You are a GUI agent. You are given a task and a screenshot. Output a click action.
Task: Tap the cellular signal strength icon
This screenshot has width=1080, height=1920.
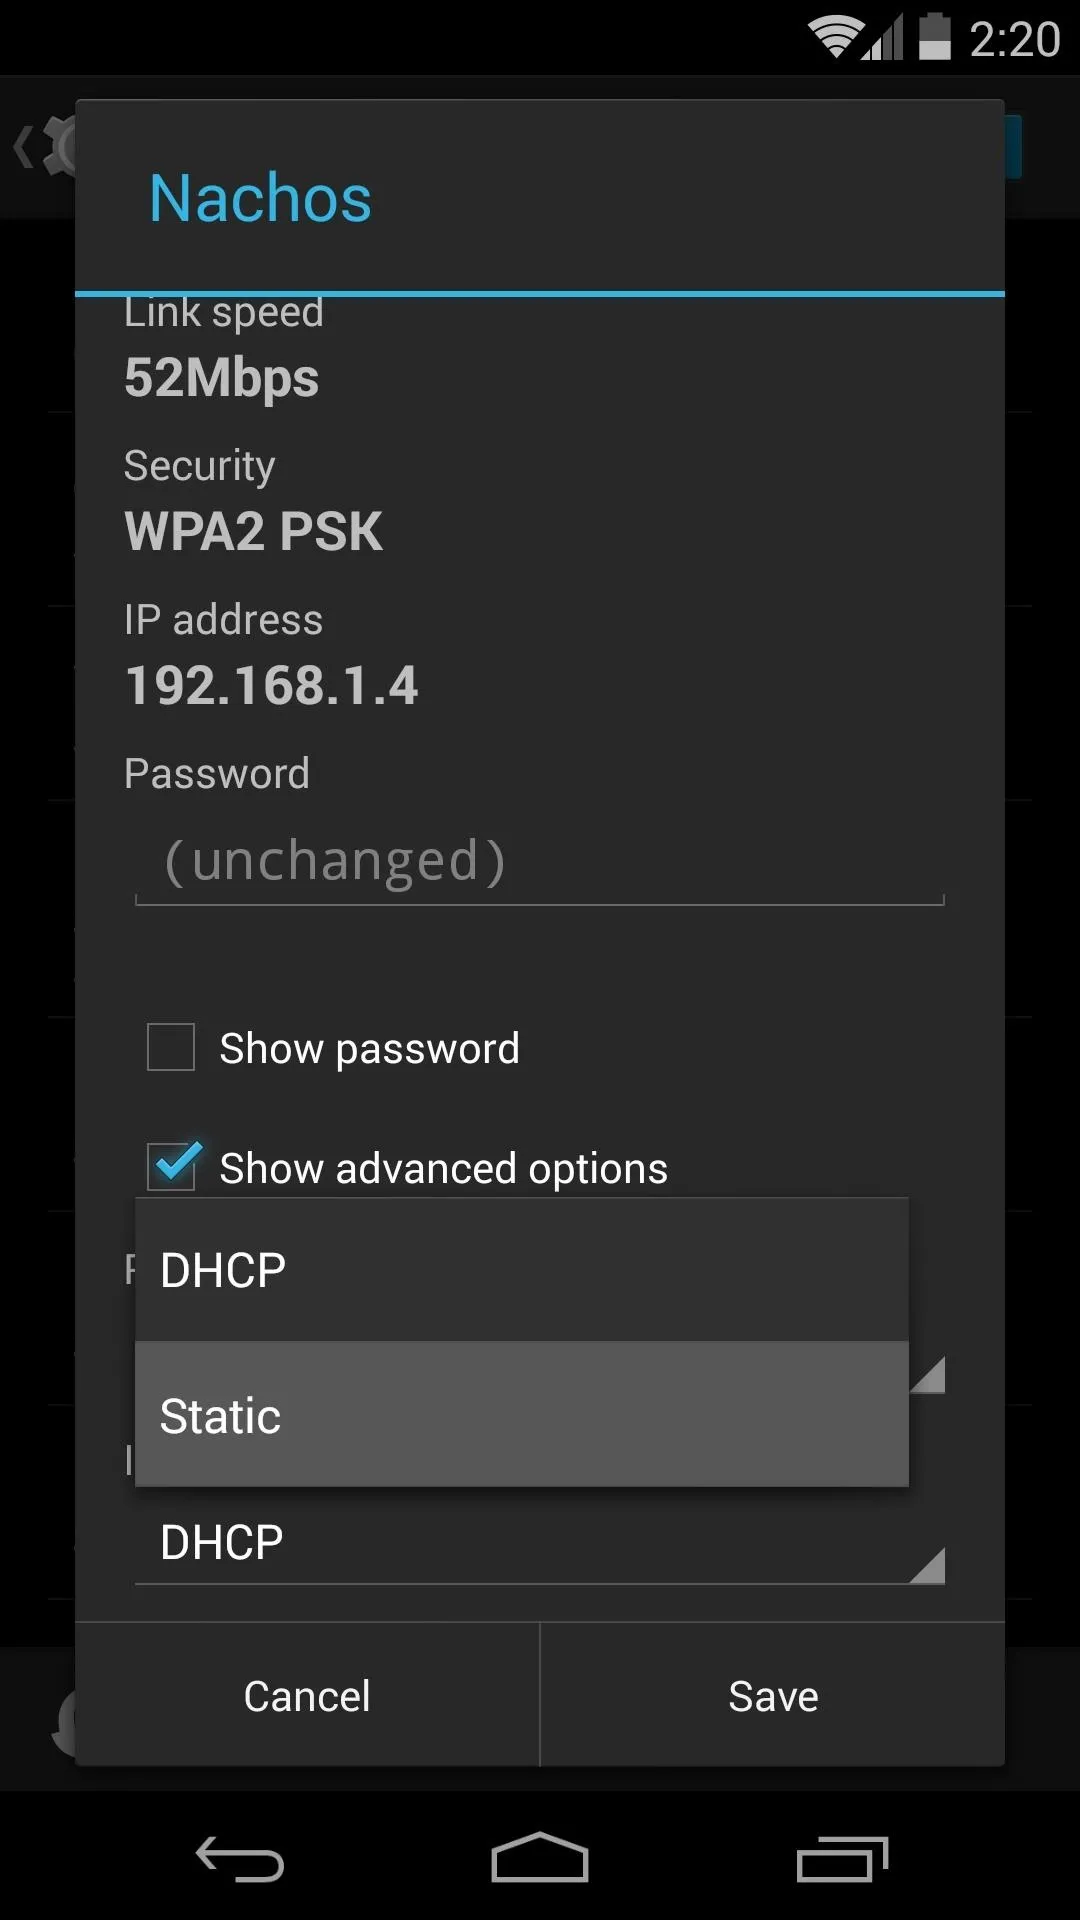(x=883, y=38)
